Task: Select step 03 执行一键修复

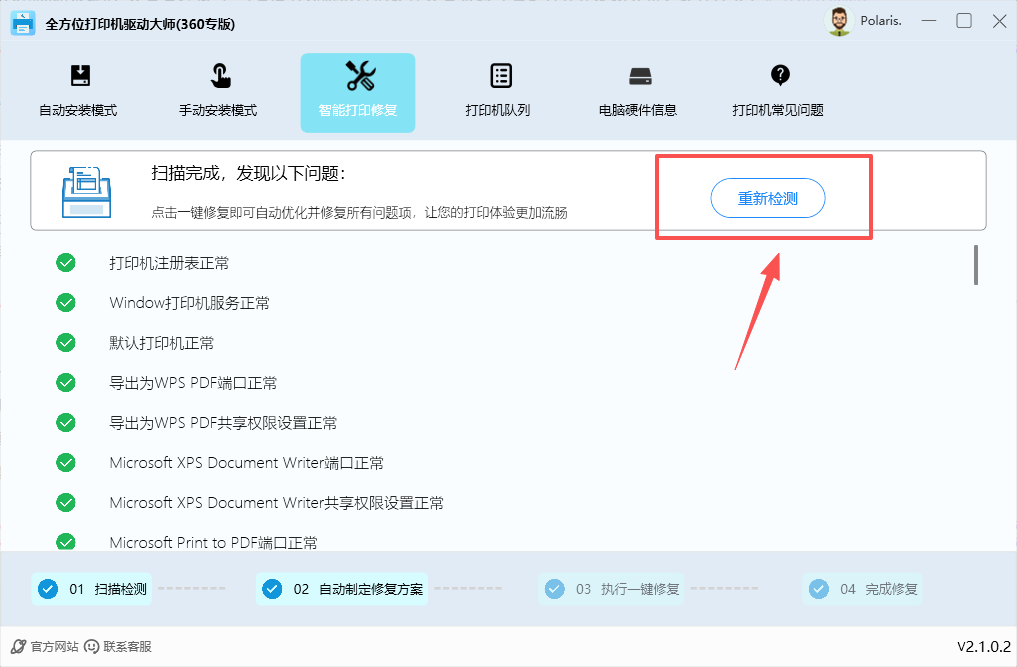Action: [610, 589]
